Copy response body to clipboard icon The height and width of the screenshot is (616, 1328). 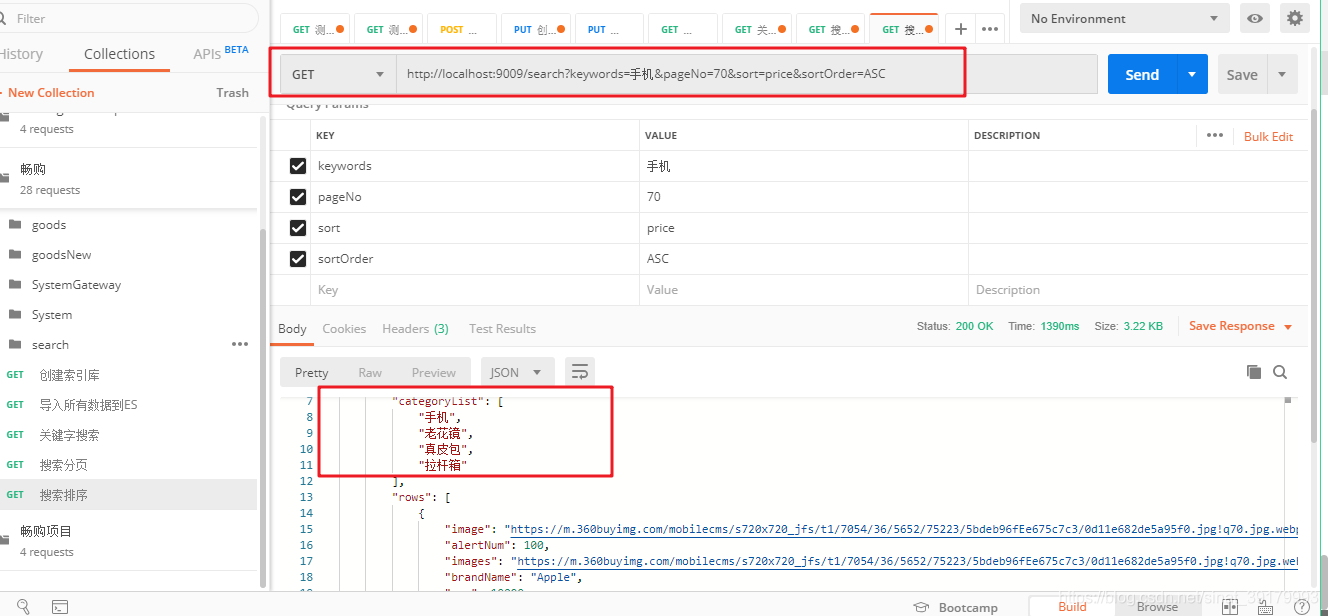pyautogui.click(x=1254, y=372)
